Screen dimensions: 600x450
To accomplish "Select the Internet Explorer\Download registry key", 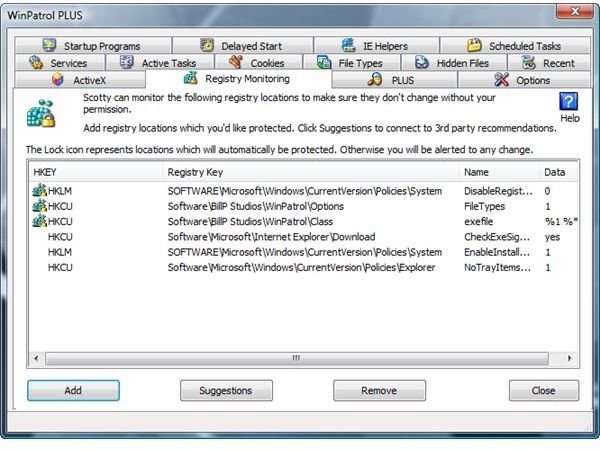I will (271, 237).
